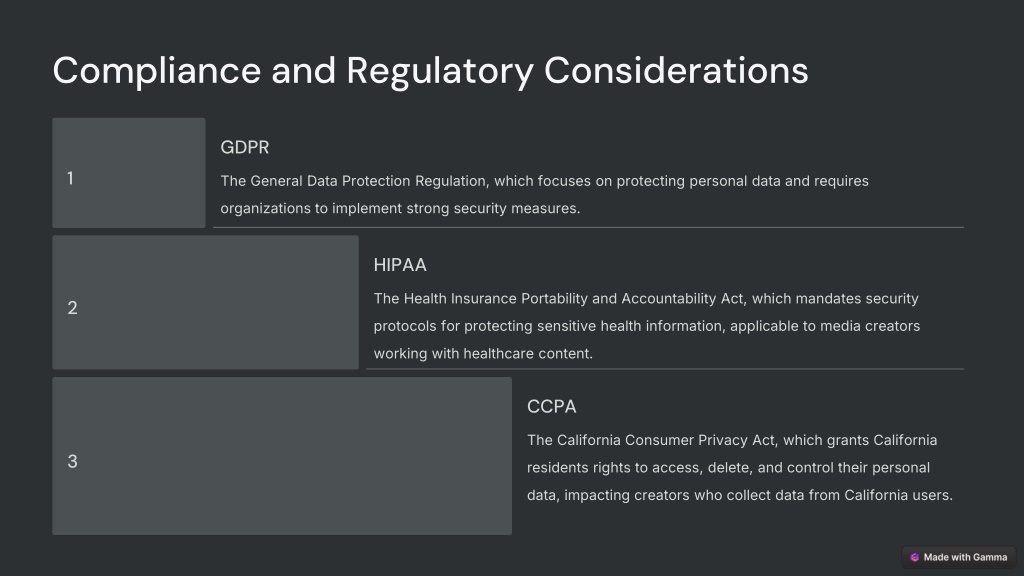Click the divider line under GDPR section
Image resolution: width=1024 pixels, height=576 pixels.
point(588,227)
